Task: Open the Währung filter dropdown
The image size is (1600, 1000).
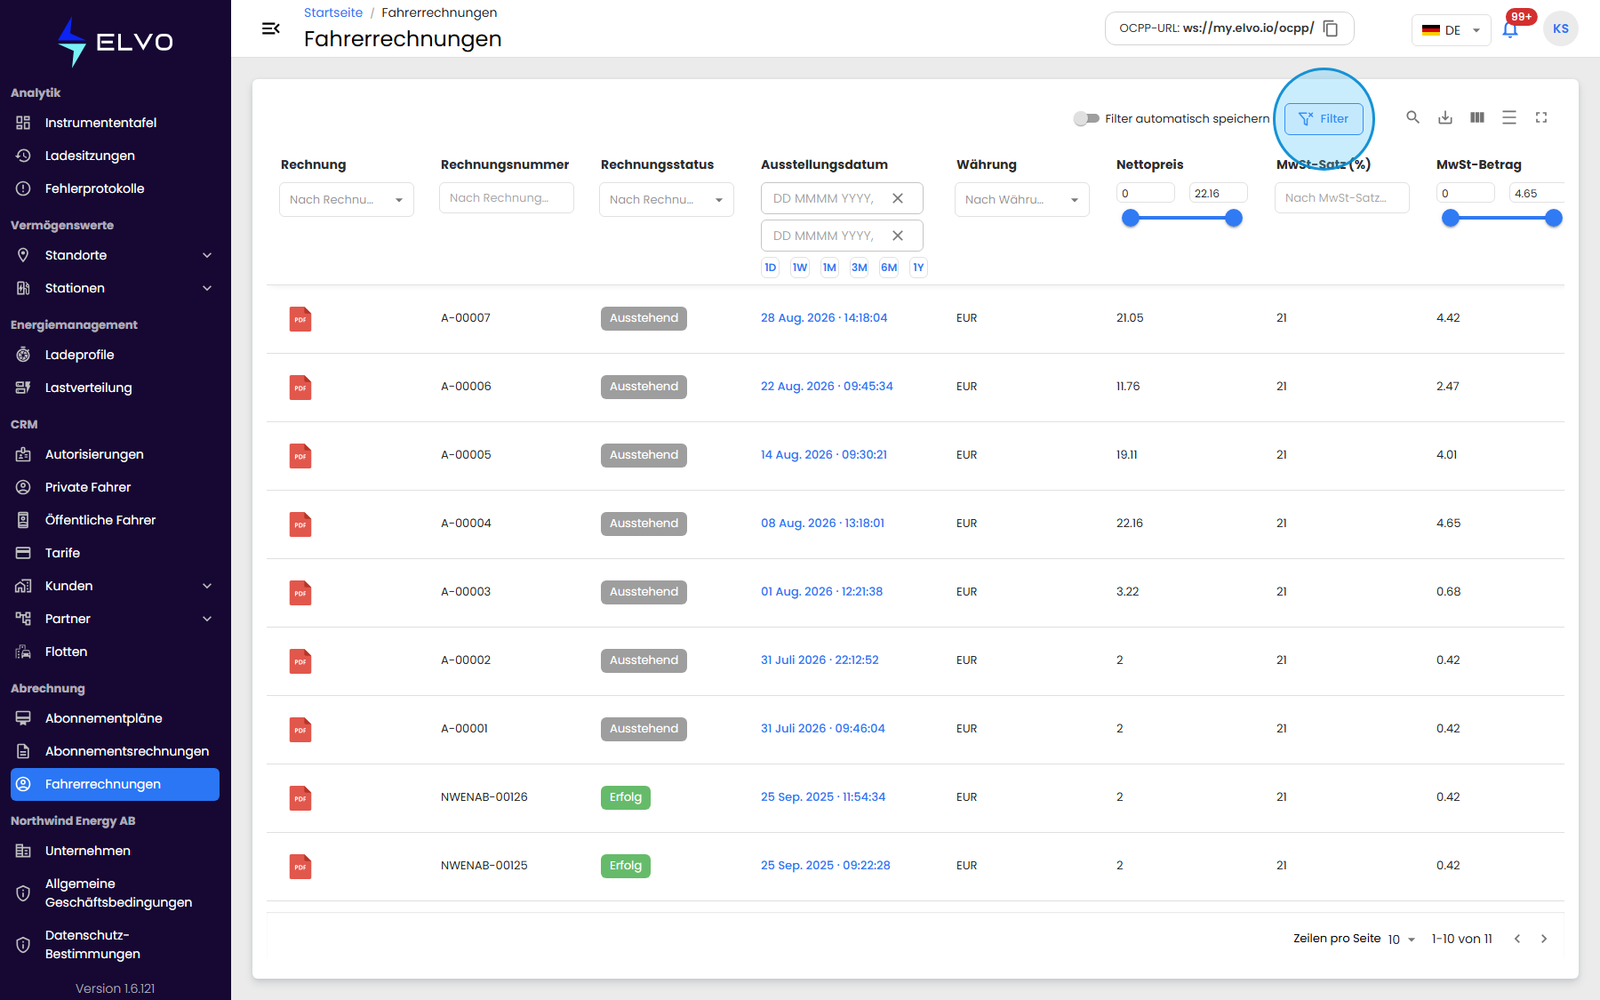Action: click(x=1022, y=199)
